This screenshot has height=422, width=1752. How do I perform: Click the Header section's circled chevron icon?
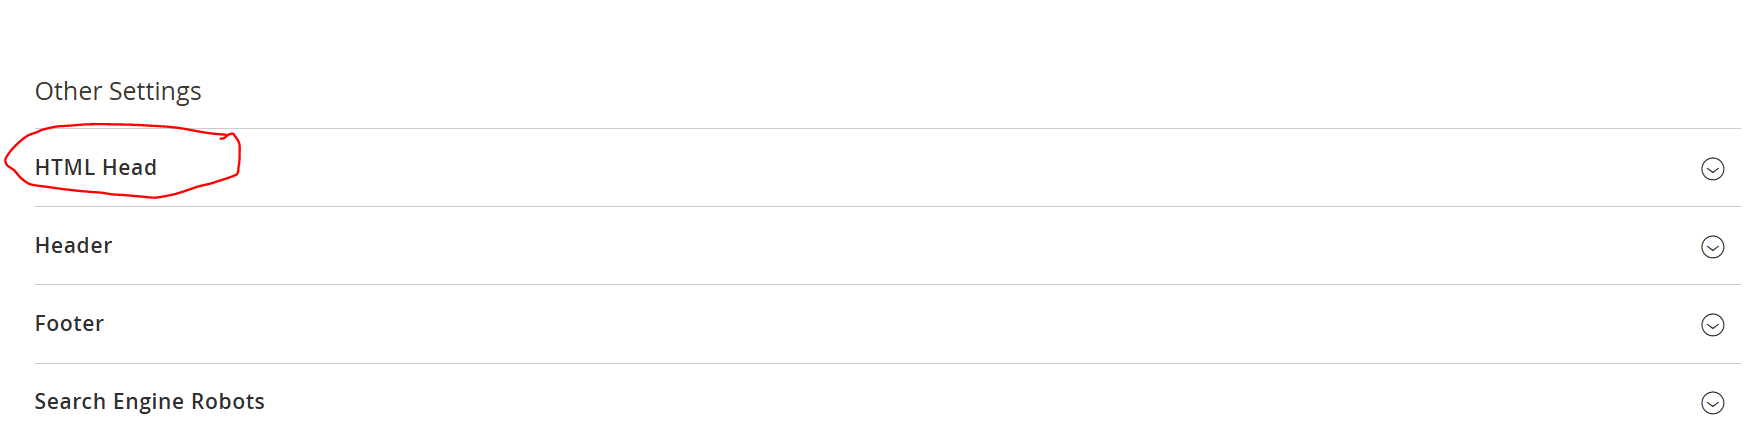(1712, 247)
